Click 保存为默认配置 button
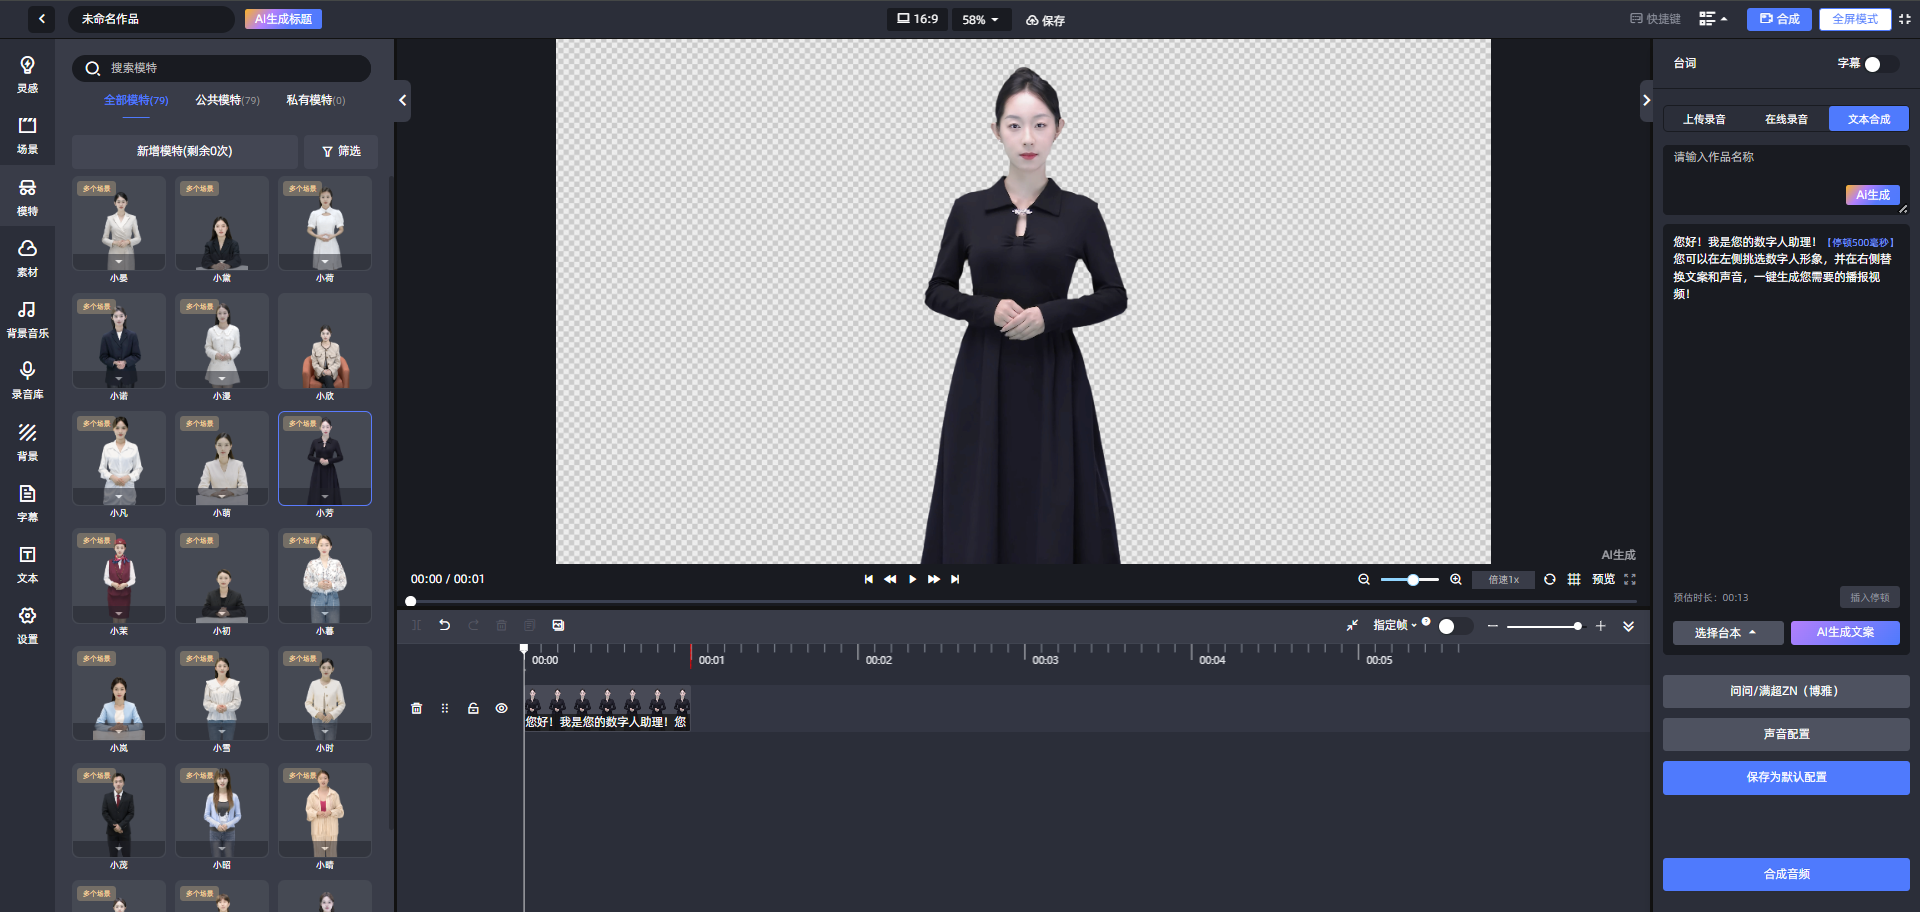Screen dimensions: 1920x912 tap(1786, 777)
